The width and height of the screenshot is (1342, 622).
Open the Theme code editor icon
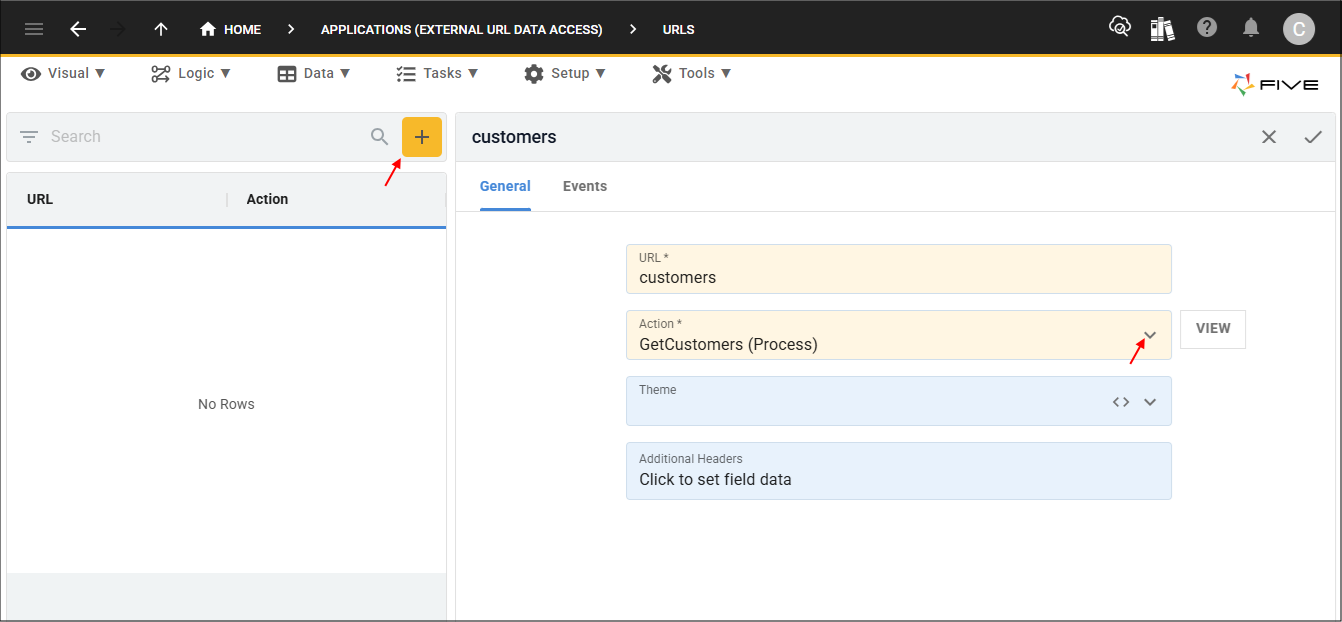[x=1121, y=402]
